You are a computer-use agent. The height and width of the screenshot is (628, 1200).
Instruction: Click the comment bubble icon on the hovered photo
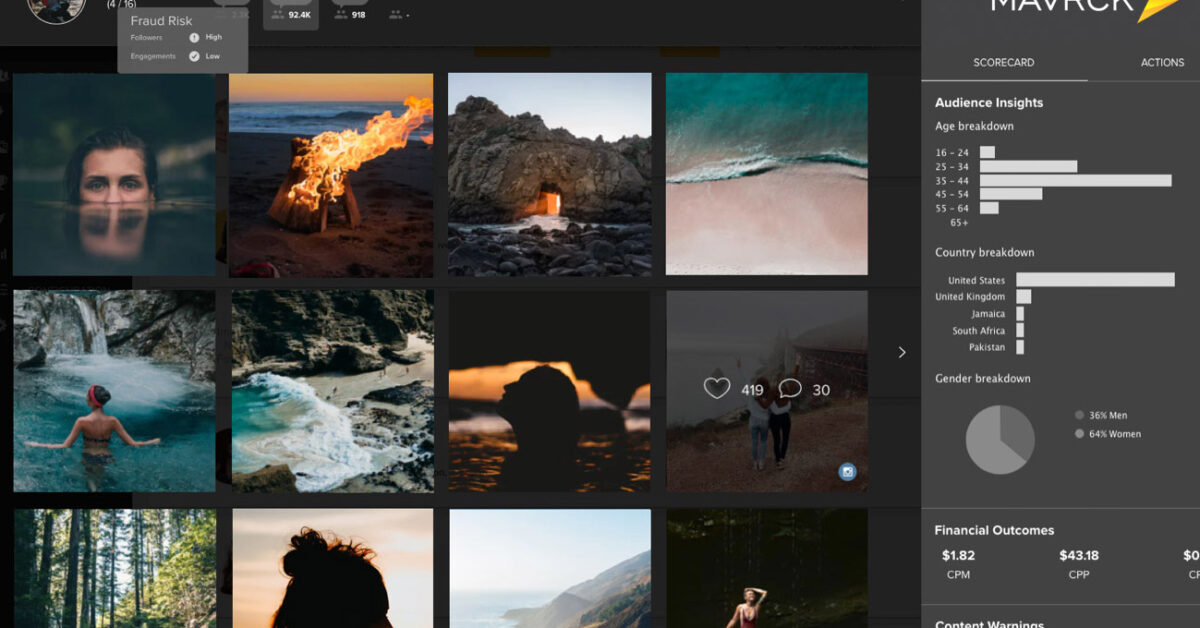point(790,389)
